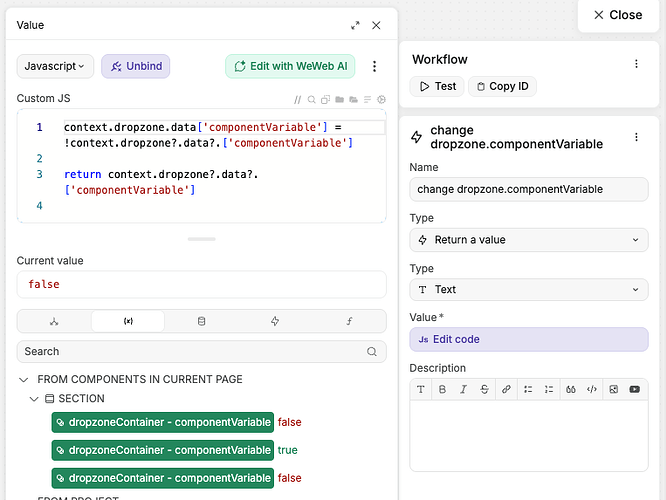Toggle italic formatting in Description editor
The height and width of the screenshot is (500, 666).
[463, 389]
